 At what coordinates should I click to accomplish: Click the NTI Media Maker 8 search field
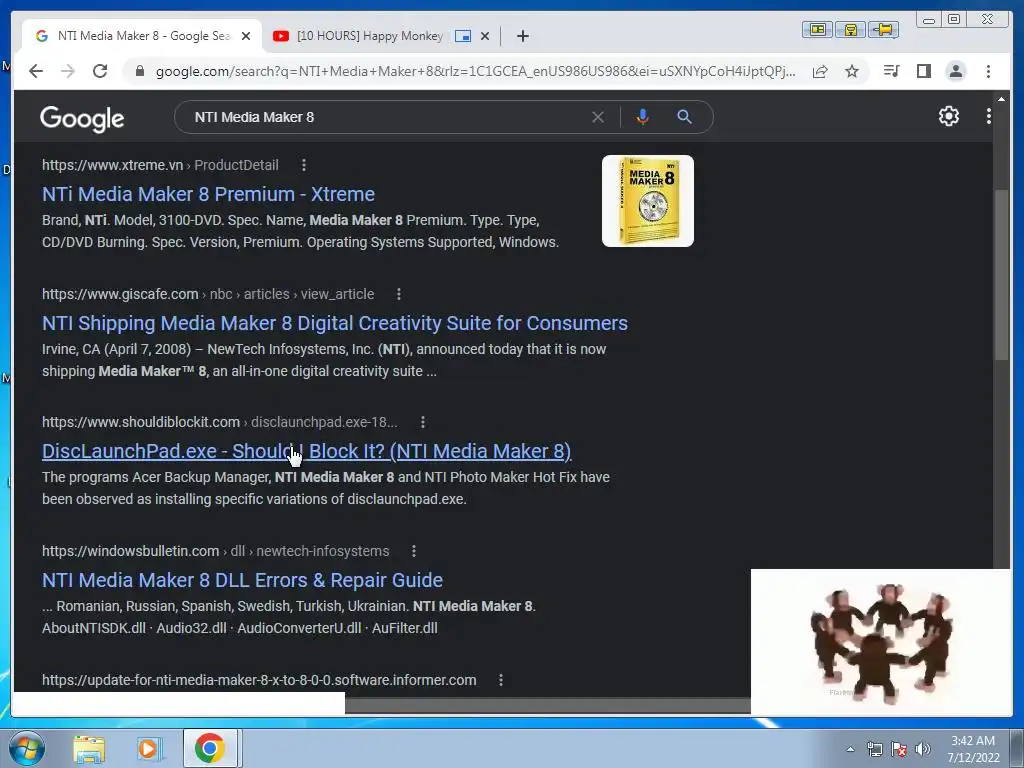(x=385, y=117)
